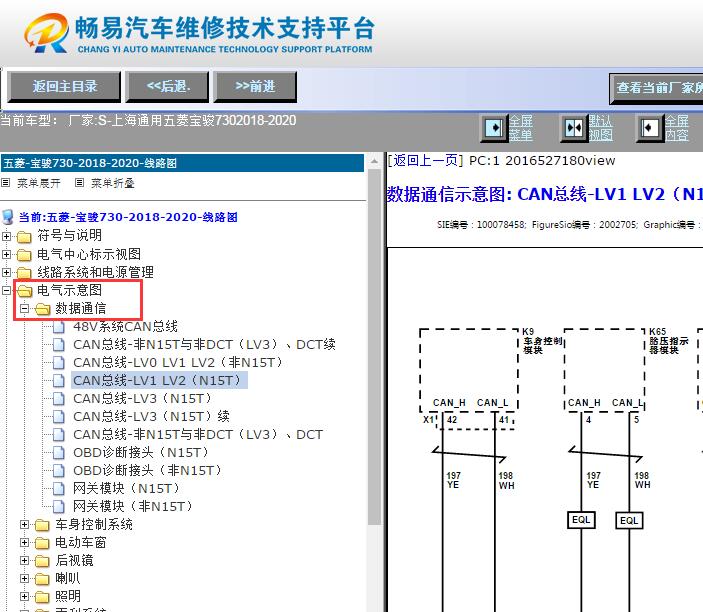Click 菜单折叠 to collapse all menus
The height and width of the screenshot is (612, 703).
[x=113, y=183]
